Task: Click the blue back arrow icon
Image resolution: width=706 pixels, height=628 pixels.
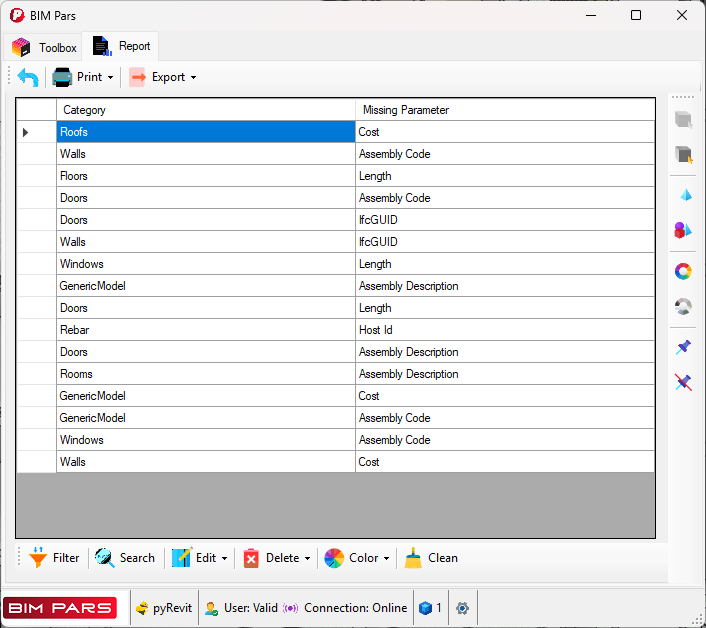Action: coord(28,77)
